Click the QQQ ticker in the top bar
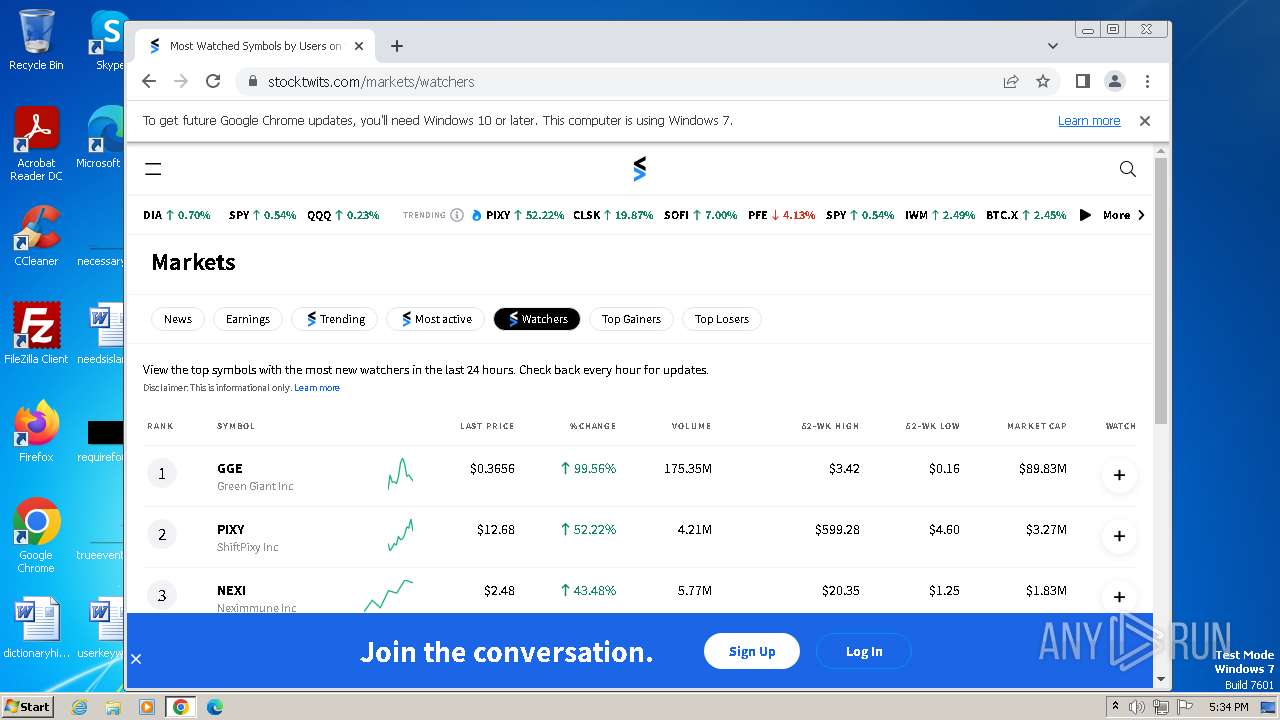 point(343,215)
